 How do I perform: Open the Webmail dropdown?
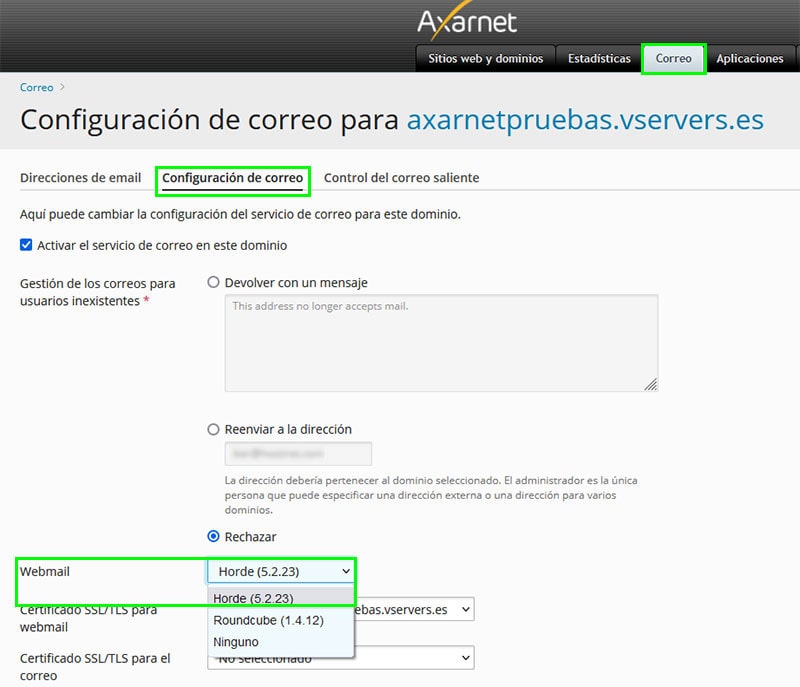282,570
